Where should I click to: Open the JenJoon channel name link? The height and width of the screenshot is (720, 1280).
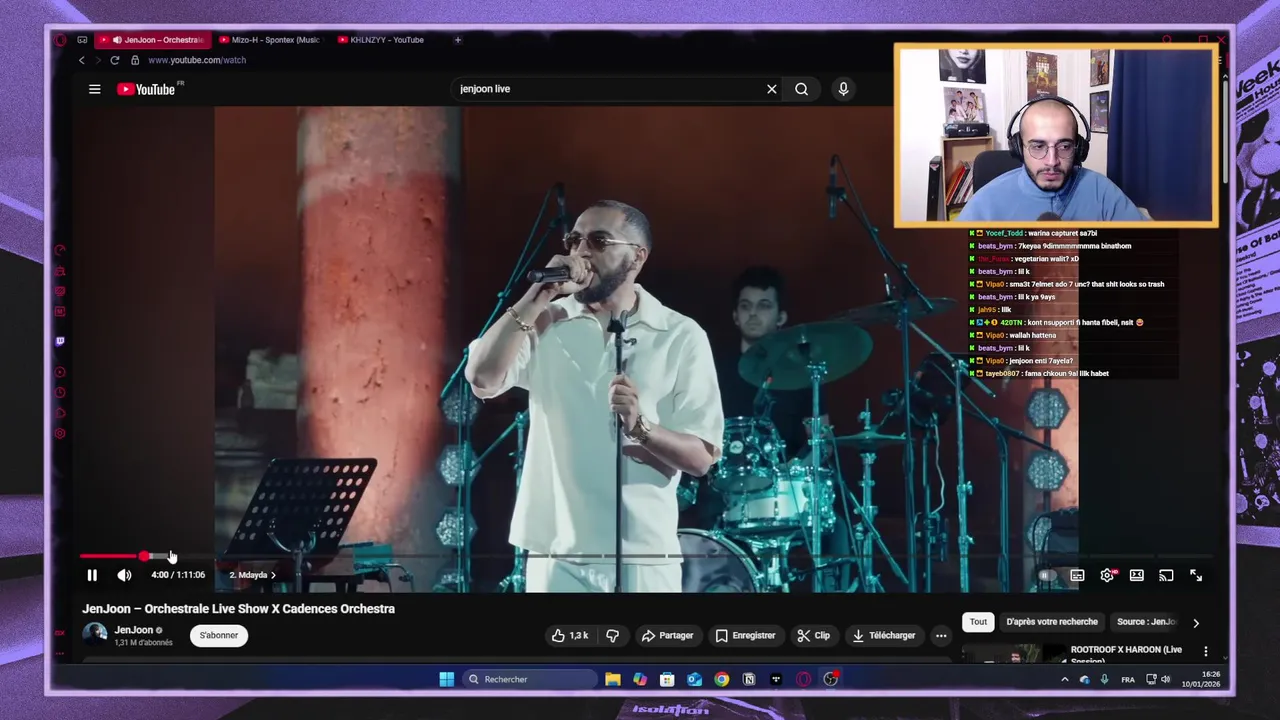(134, 630)
